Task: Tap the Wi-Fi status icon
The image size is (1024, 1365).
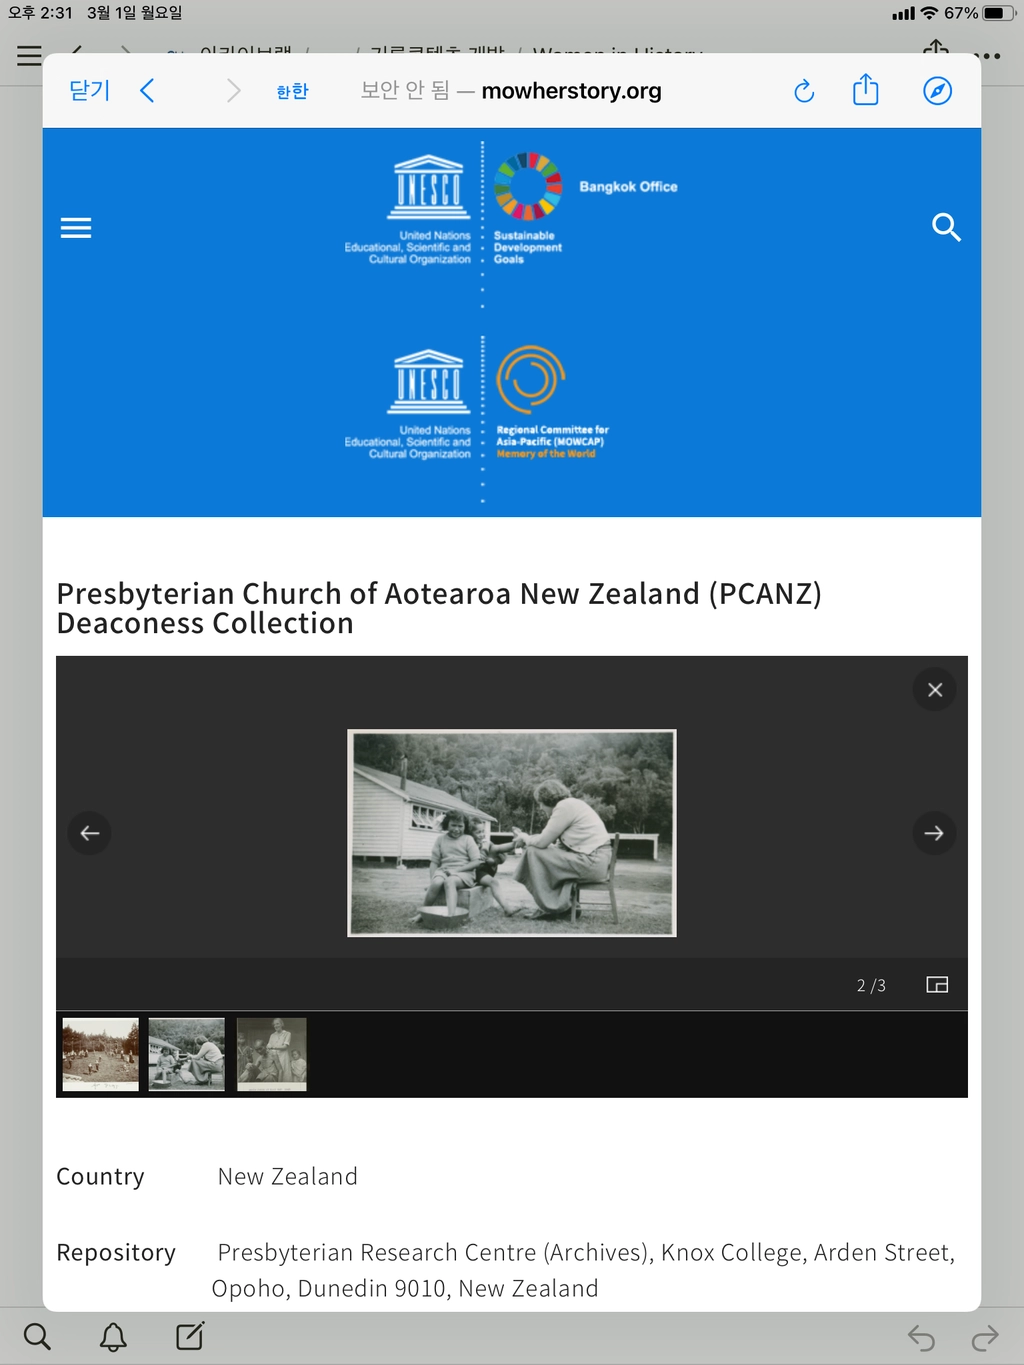Action: [x=929, y=13]
